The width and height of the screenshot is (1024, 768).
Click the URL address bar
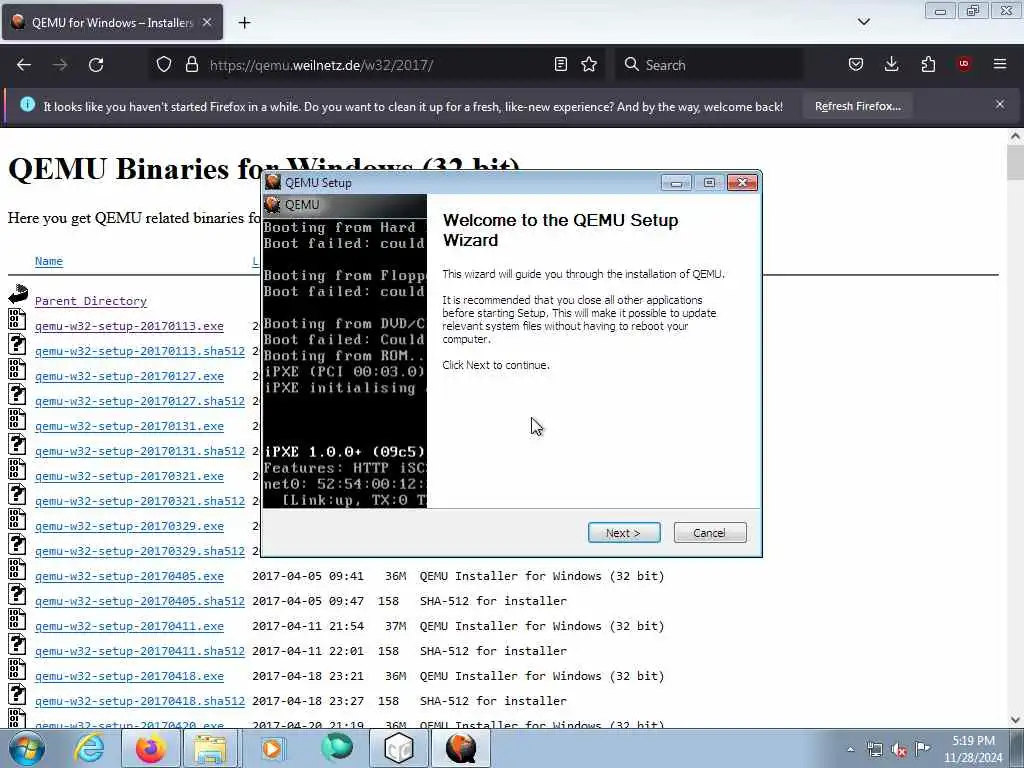coord(376,65)
